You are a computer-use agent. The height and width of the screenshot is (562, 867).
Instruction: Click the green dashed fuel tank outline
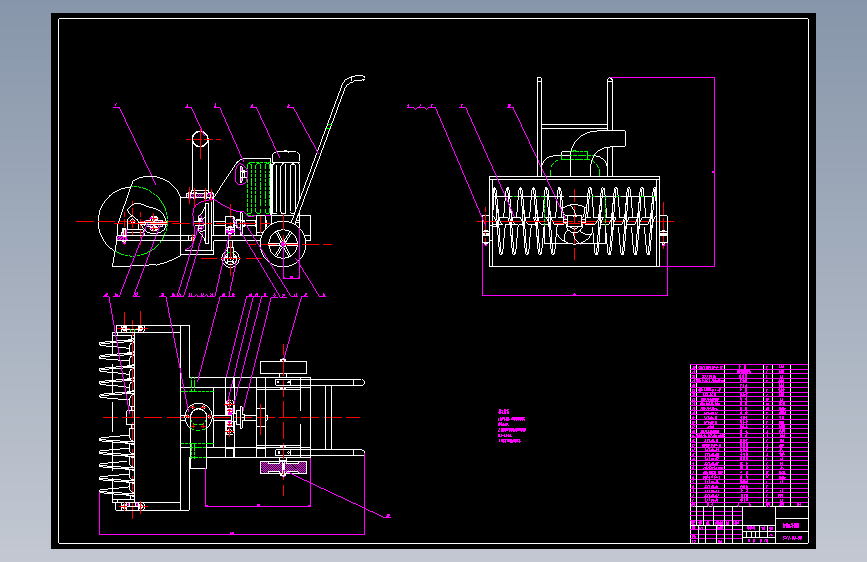[x=258, y=188]
